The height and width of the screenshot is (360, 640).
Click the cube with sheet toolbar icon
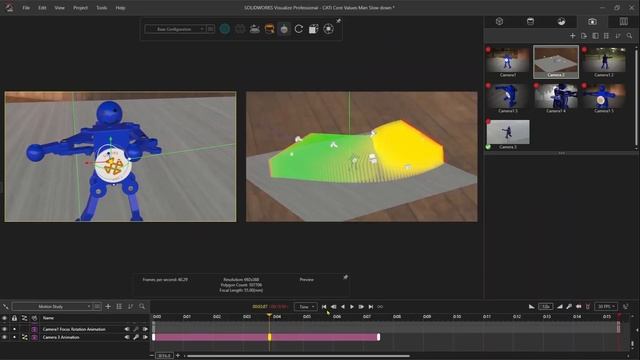click(x=313, y=29)
